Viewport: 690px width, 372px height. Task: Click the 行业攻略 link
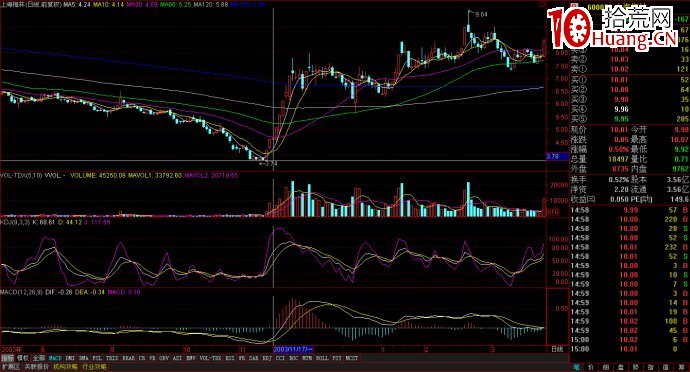click(x=94, y=367)
